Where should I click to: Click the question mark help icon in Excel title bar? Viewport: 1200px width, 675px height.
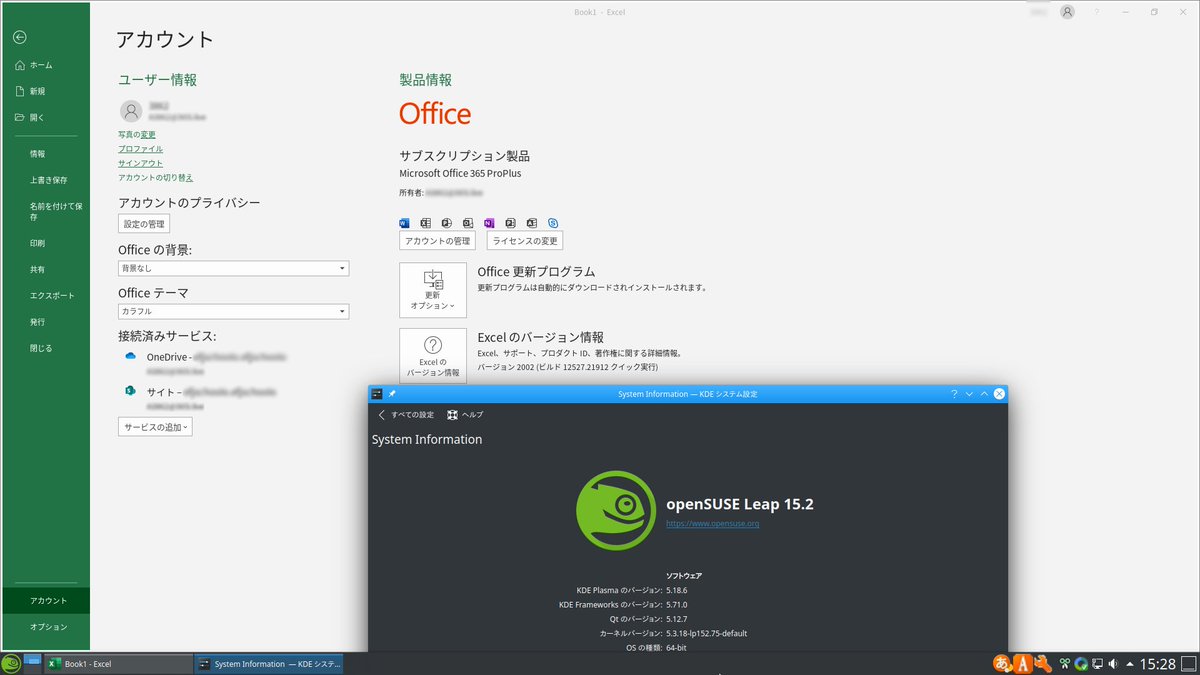1097,12
